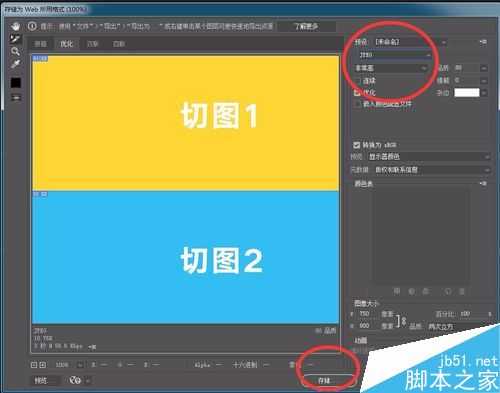Open the Preset (预设) dropdown
This screenshot has width=500, height=393.
[410, 42]
